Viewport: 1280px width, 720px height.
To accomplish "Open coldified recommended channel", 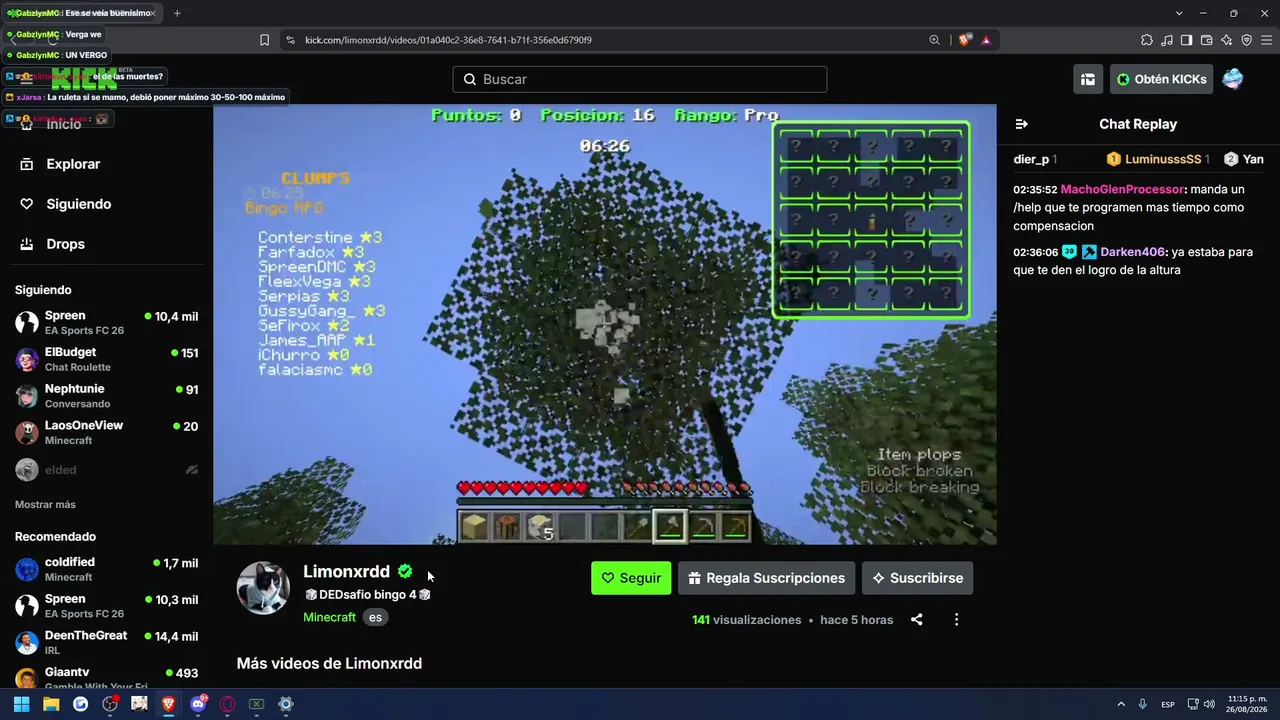I will pos(106,569).
